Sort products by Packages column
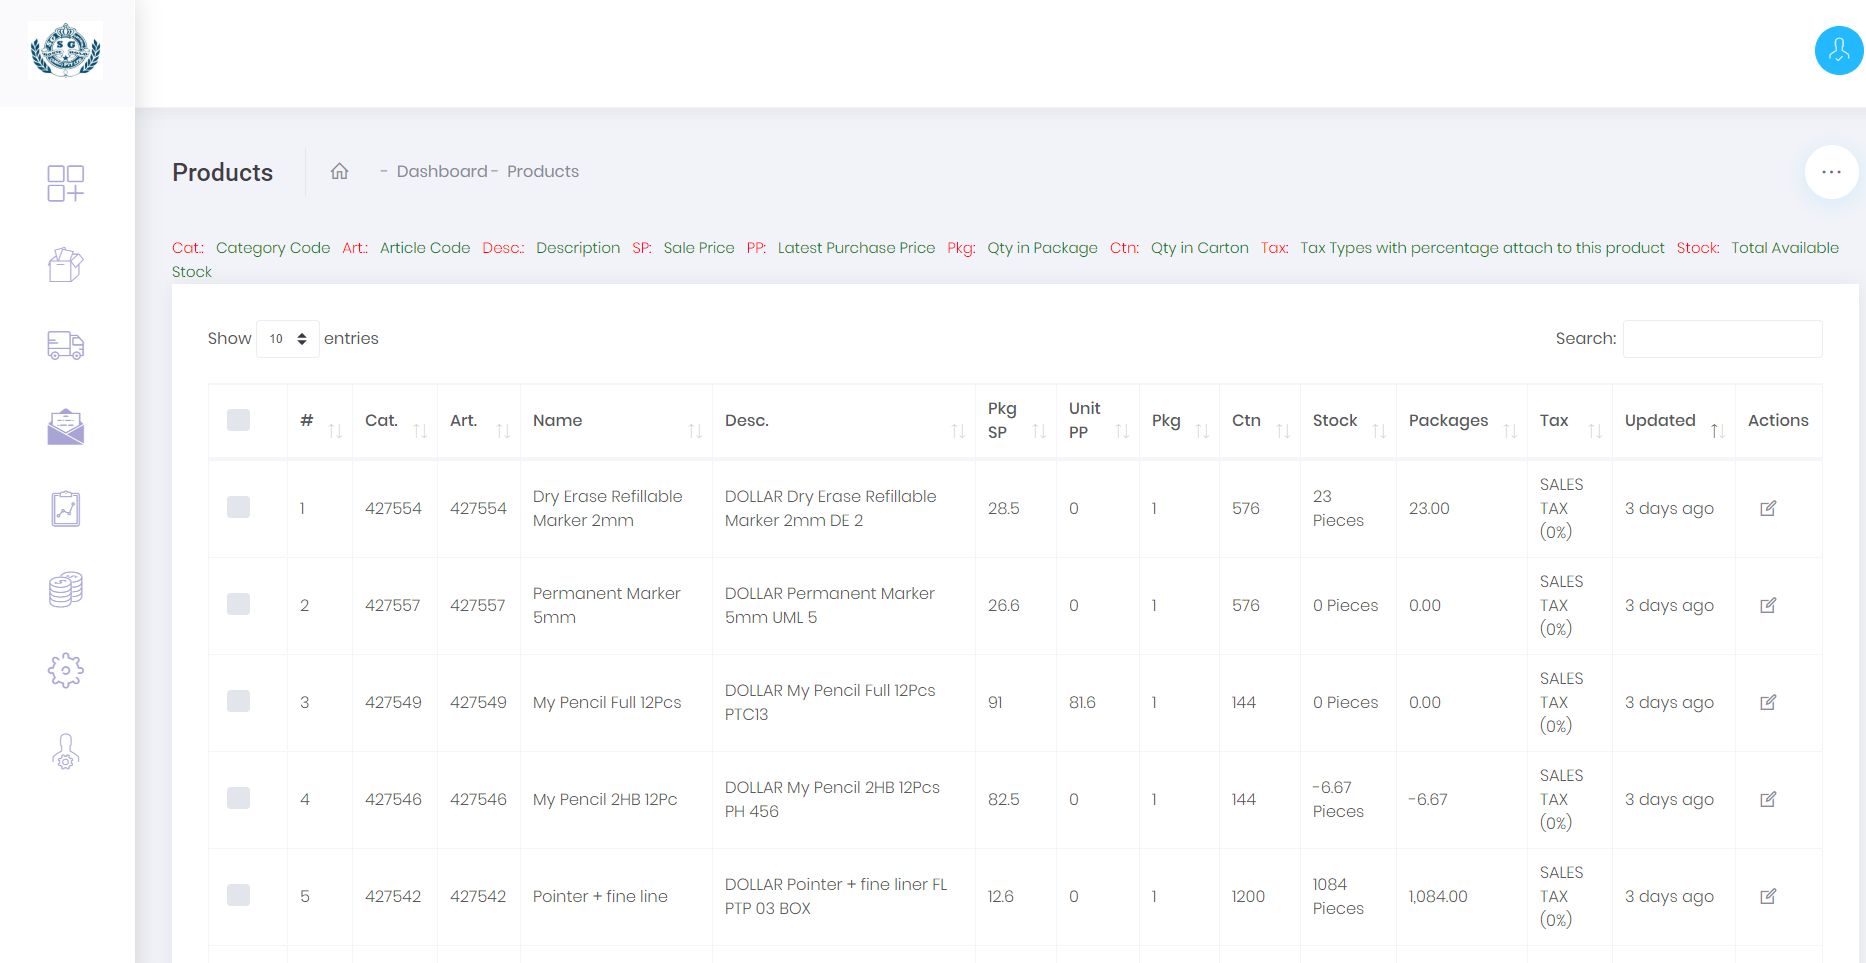 (x=1461, y=421)
